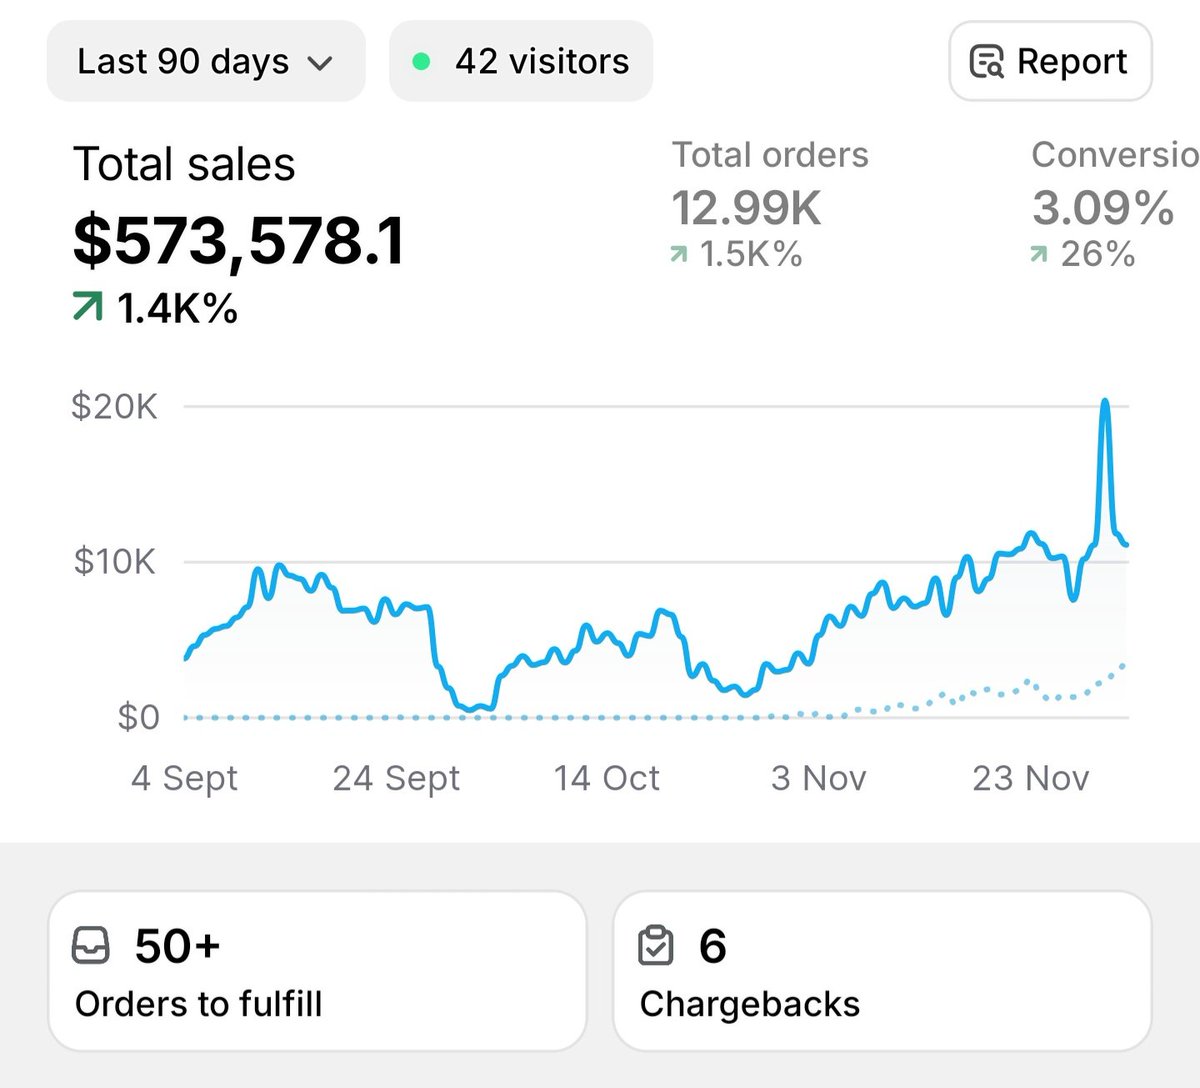Click the $20K axis label
The width and height of the screenshot is (1200, 1088).
114,407
